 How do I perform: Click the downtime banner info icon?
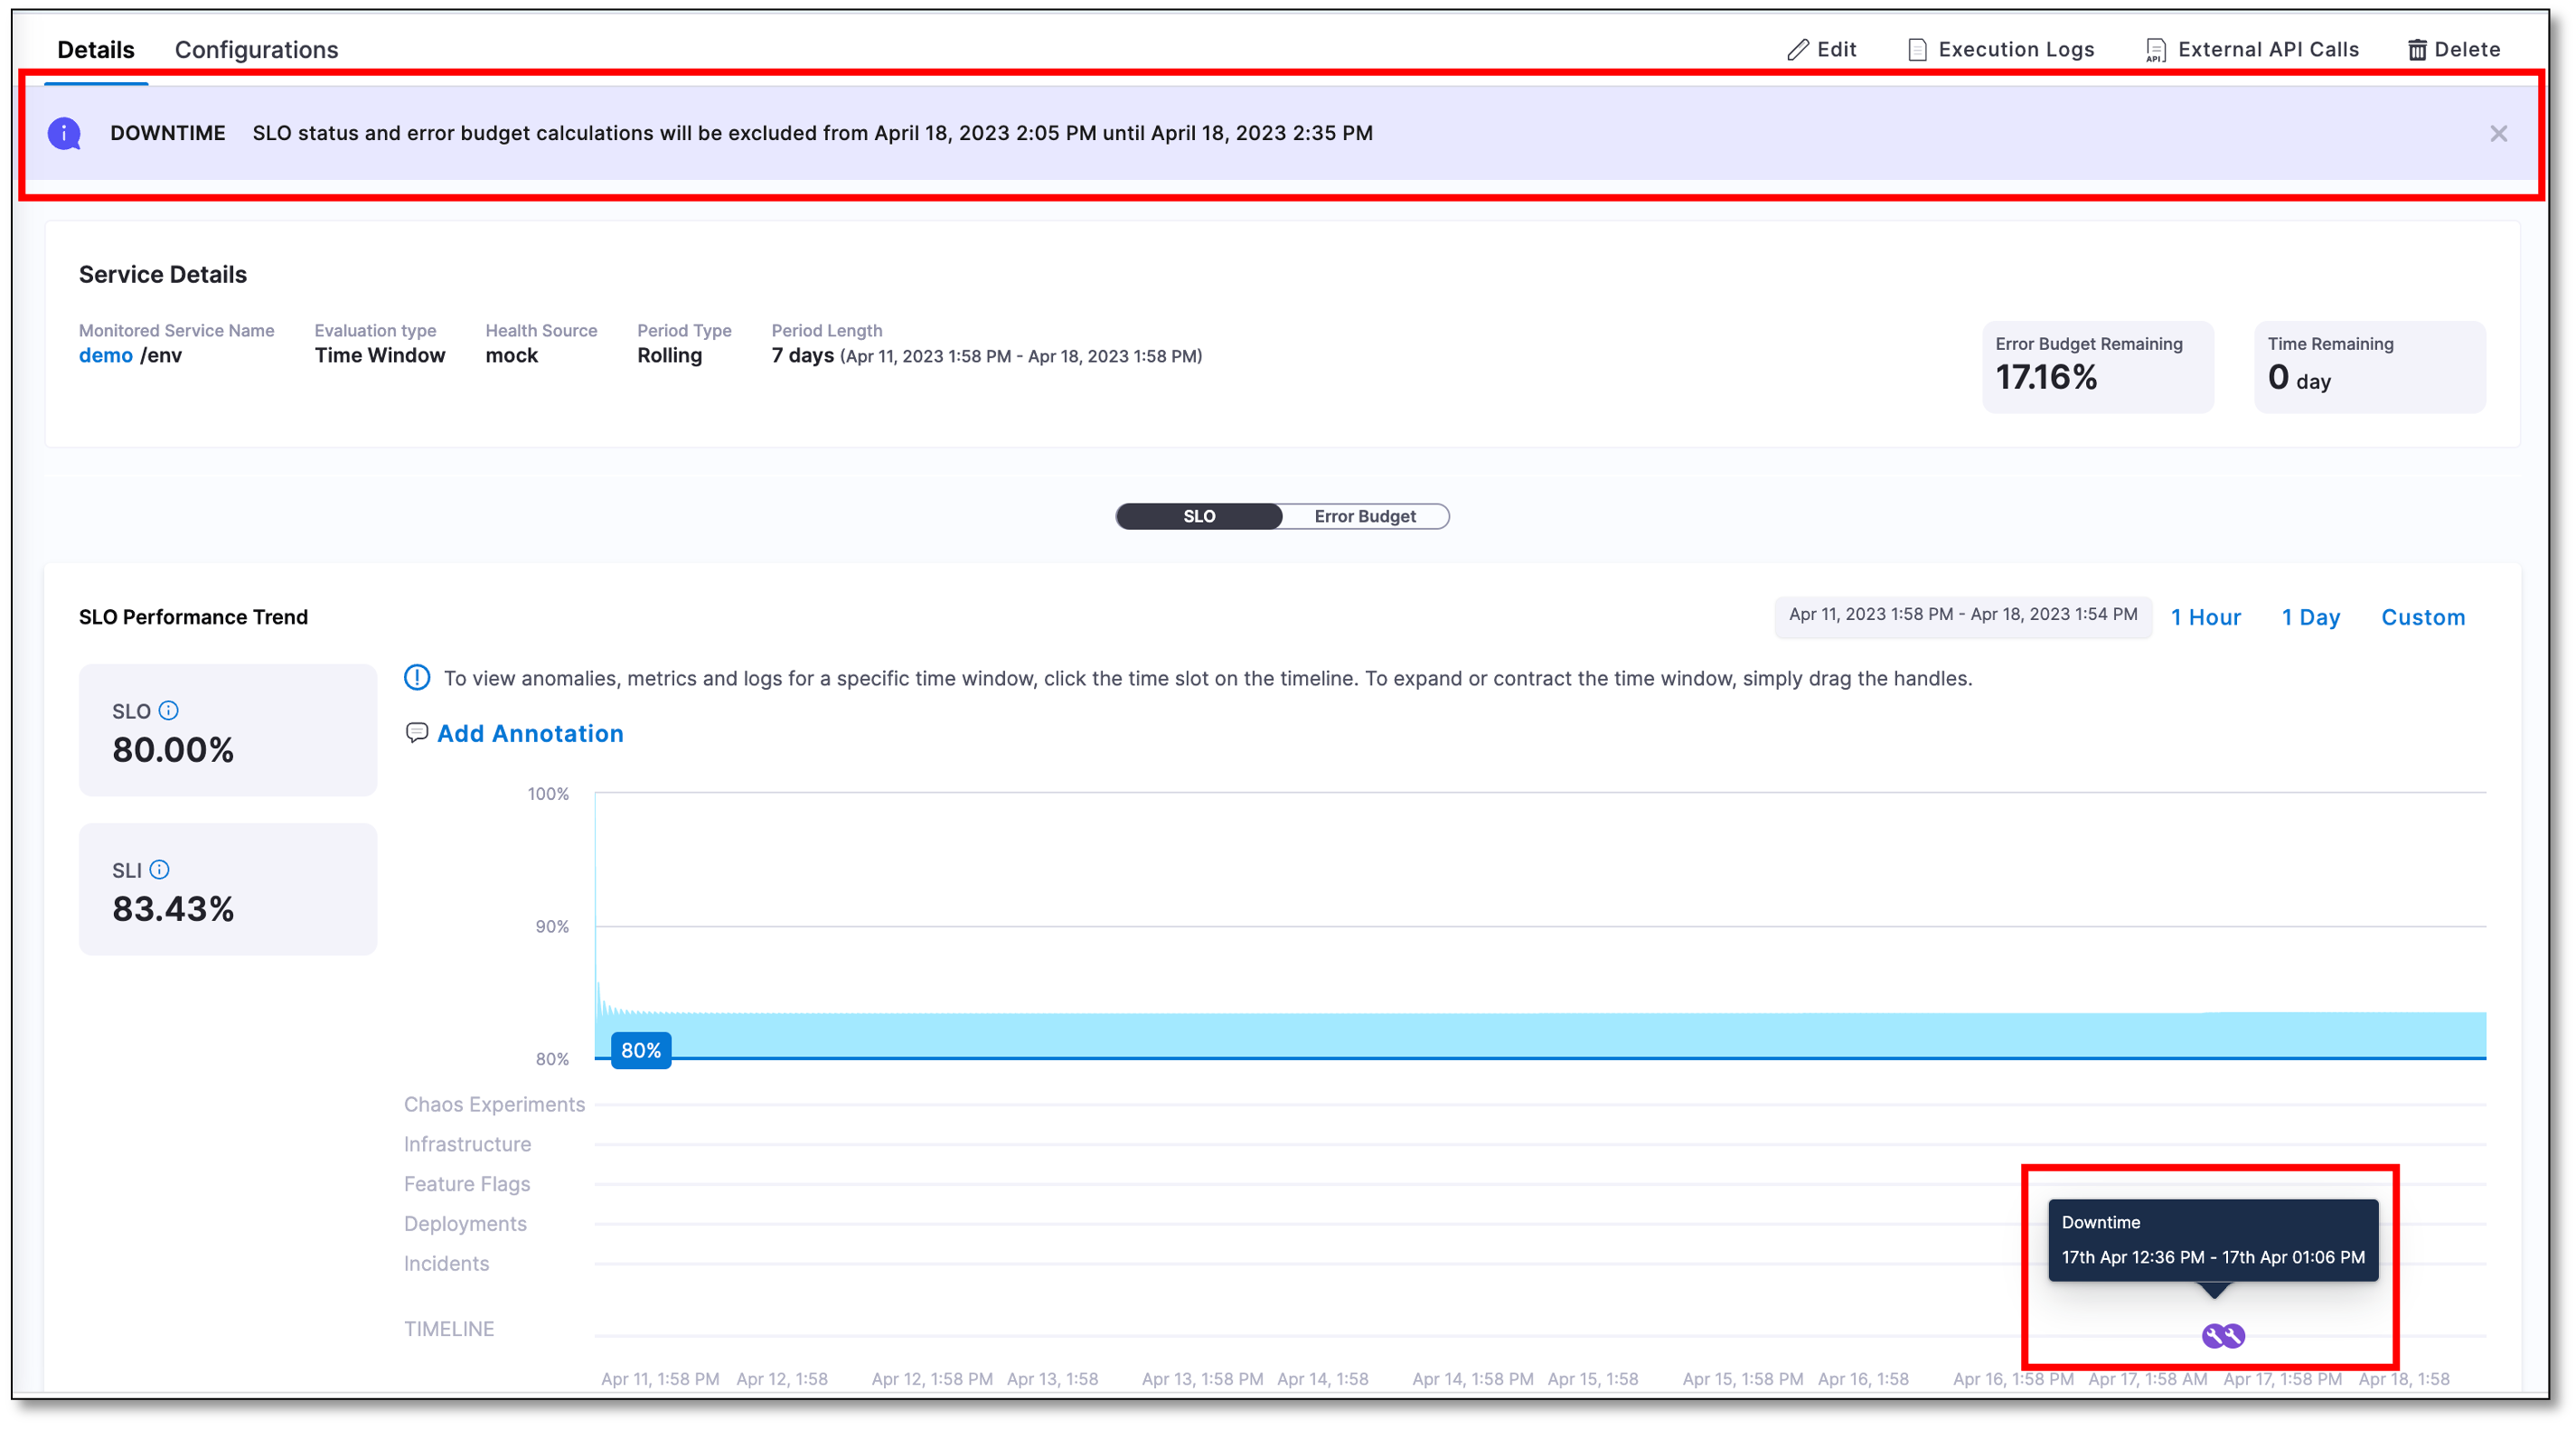point(64,133)
